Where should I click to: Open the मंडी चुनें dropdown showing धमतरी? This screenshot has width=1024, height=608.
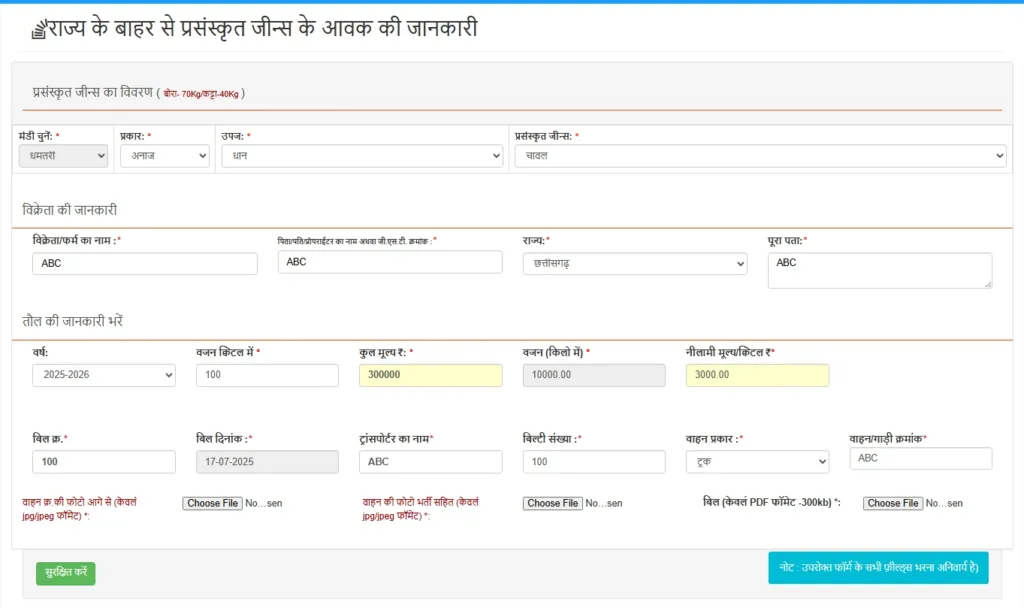coord(63,156)
